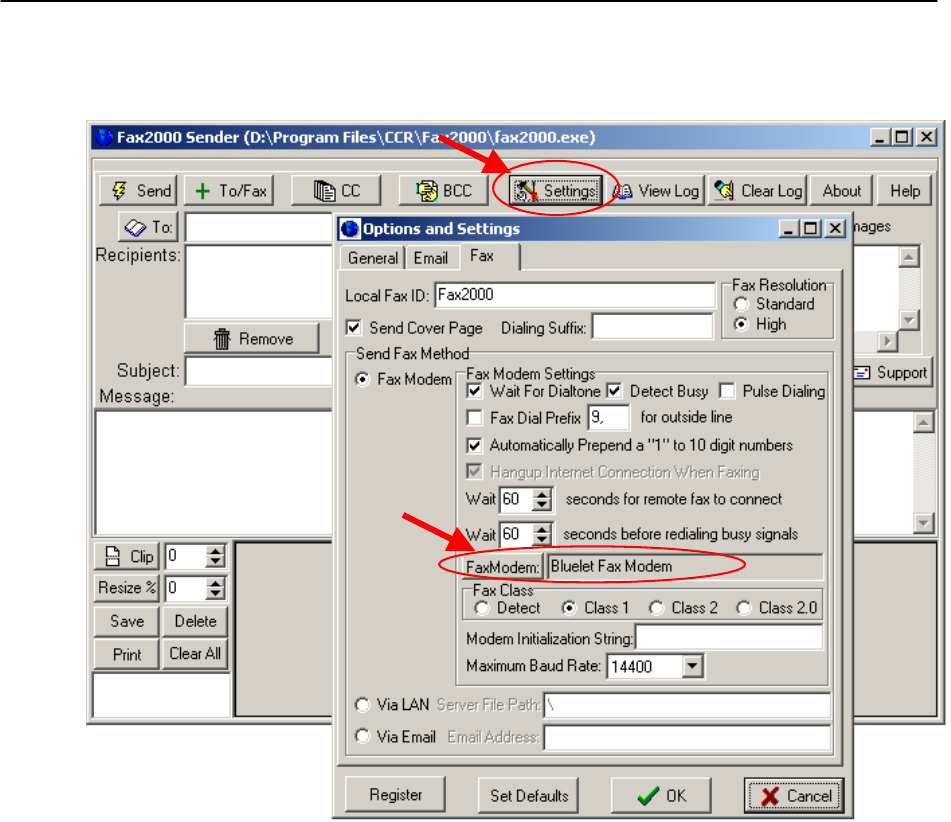Screen dimensions: 951x822
Task: Switch to the General tab
Action: coord(372,258)
